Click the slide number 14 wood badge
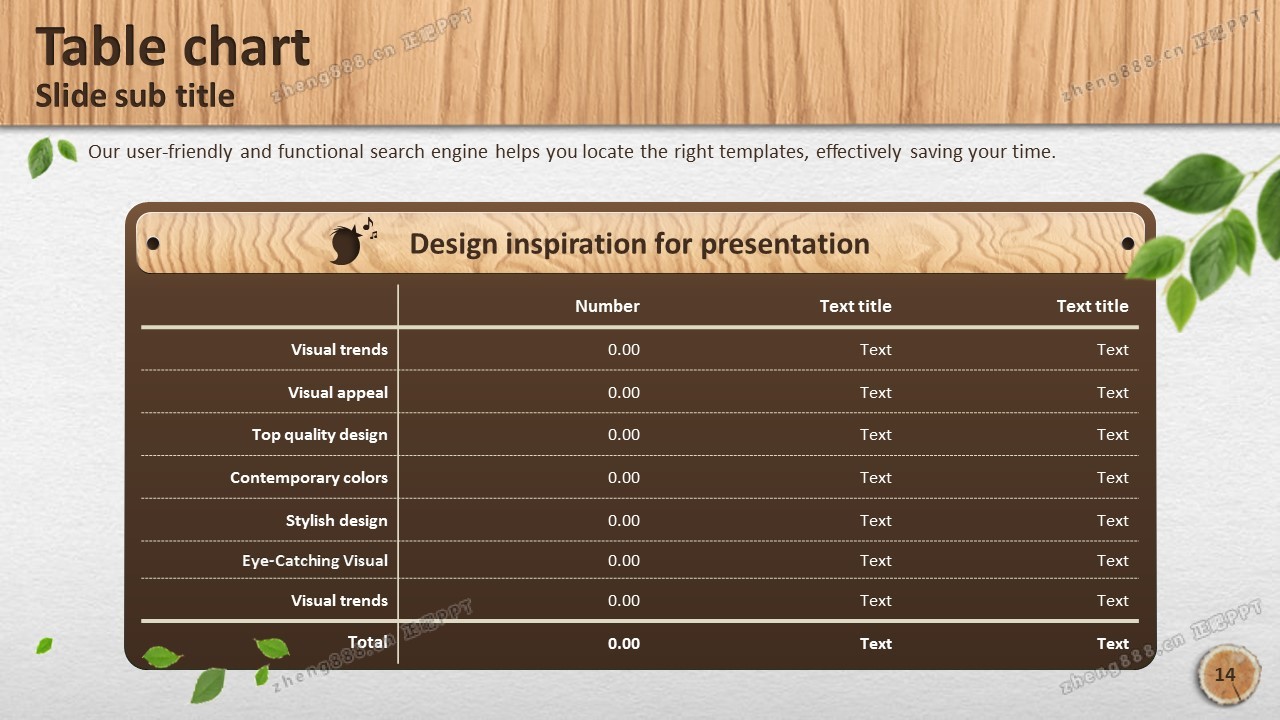Screen dimensions: 1280x720 1225,675
